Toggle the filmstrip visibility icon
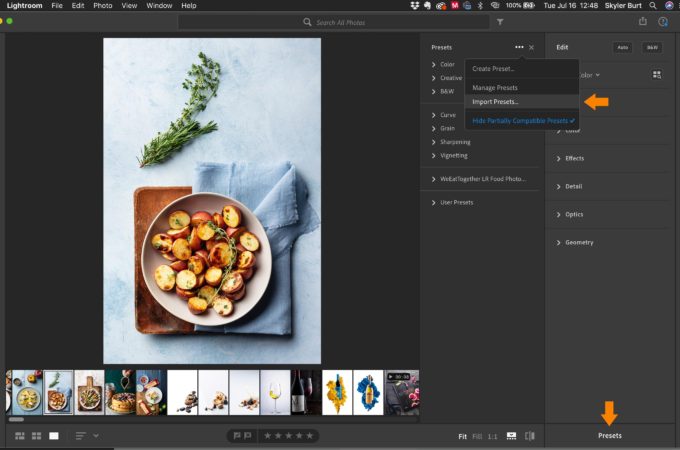 point(512,436)
